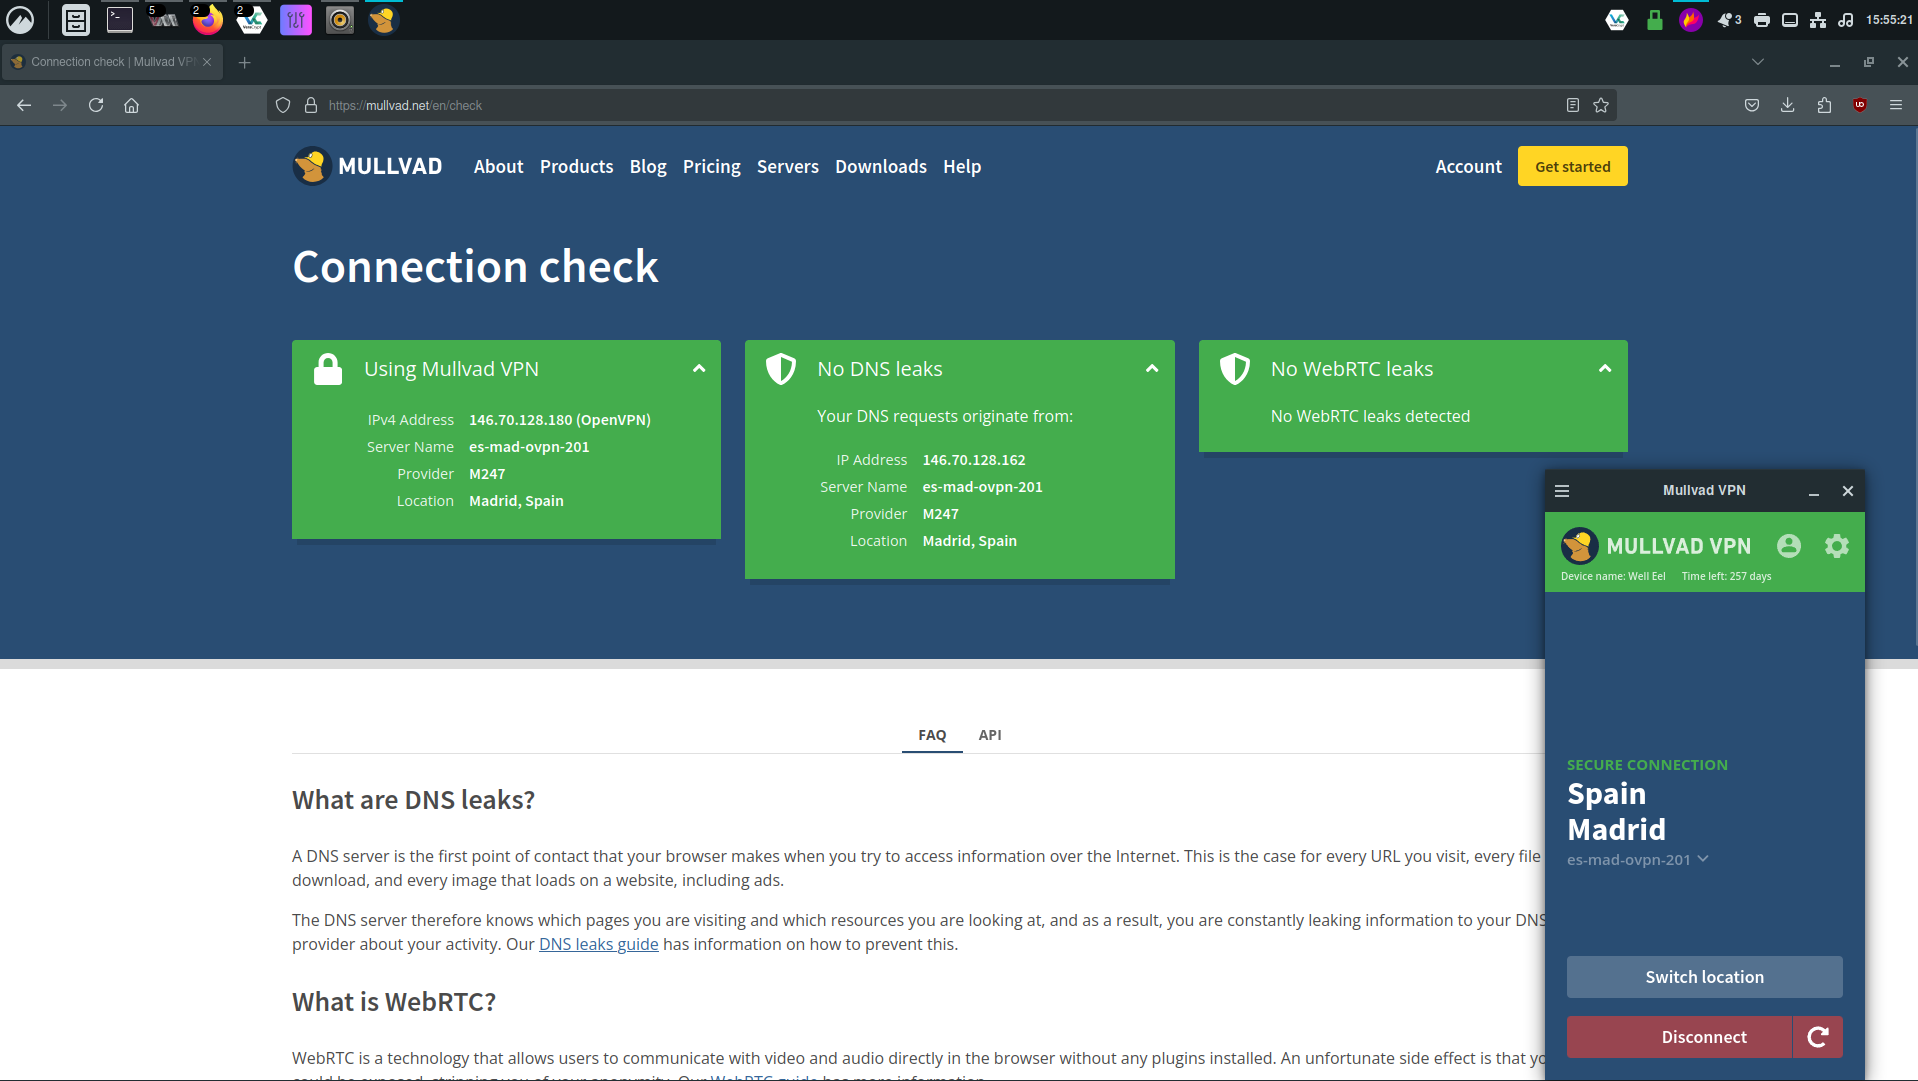Open the Mullvad VPN app hamburger menu
The height and width of the screenshot is (1081, 1918).
[x=1562, y=491]
